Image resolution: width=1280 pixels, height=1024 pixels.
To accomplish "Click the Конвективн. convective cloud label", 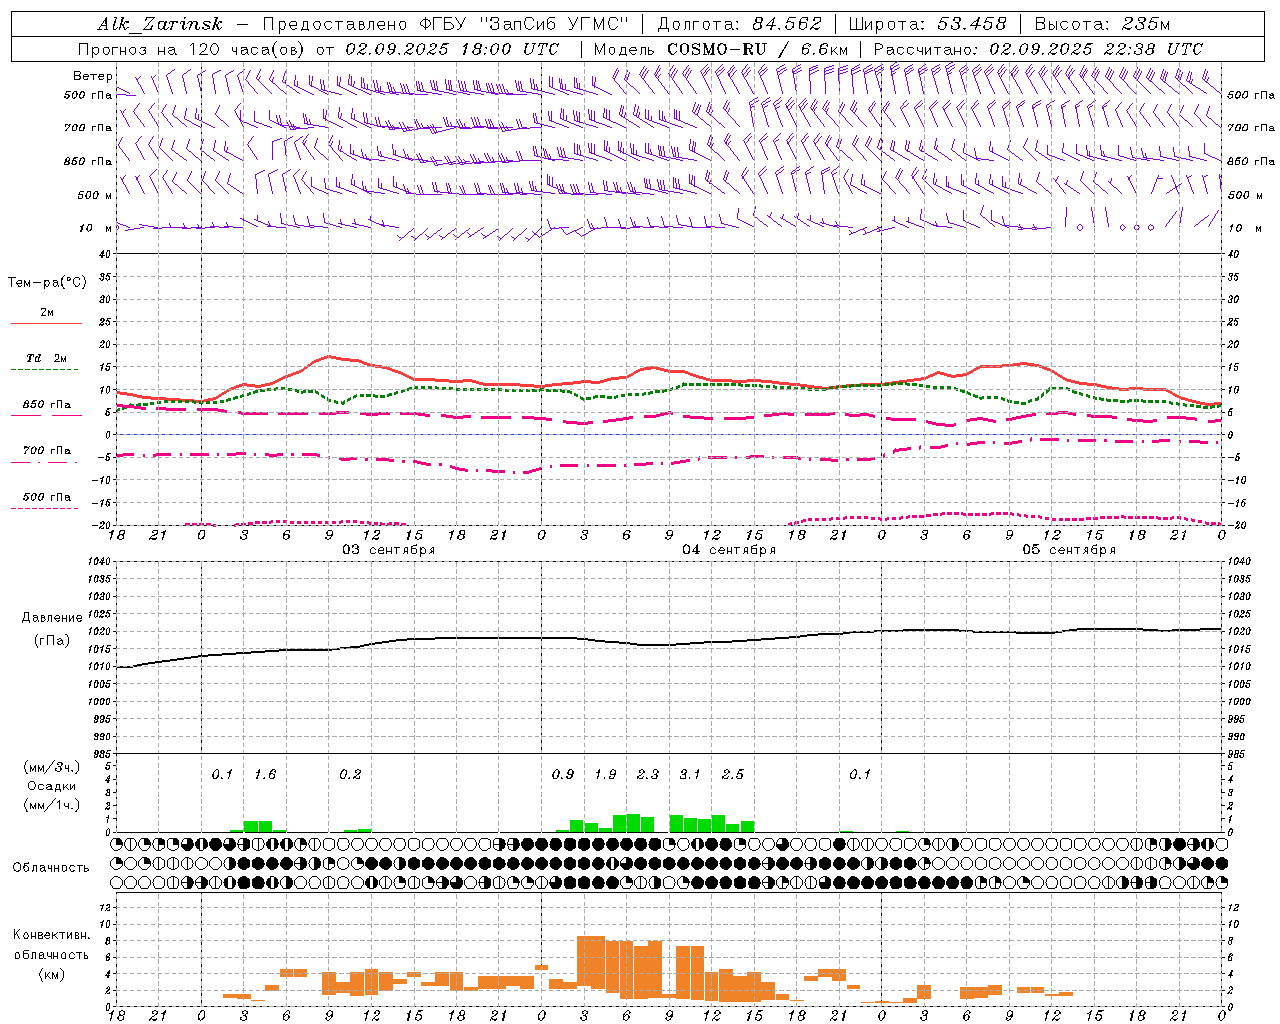I will [51, 935].
